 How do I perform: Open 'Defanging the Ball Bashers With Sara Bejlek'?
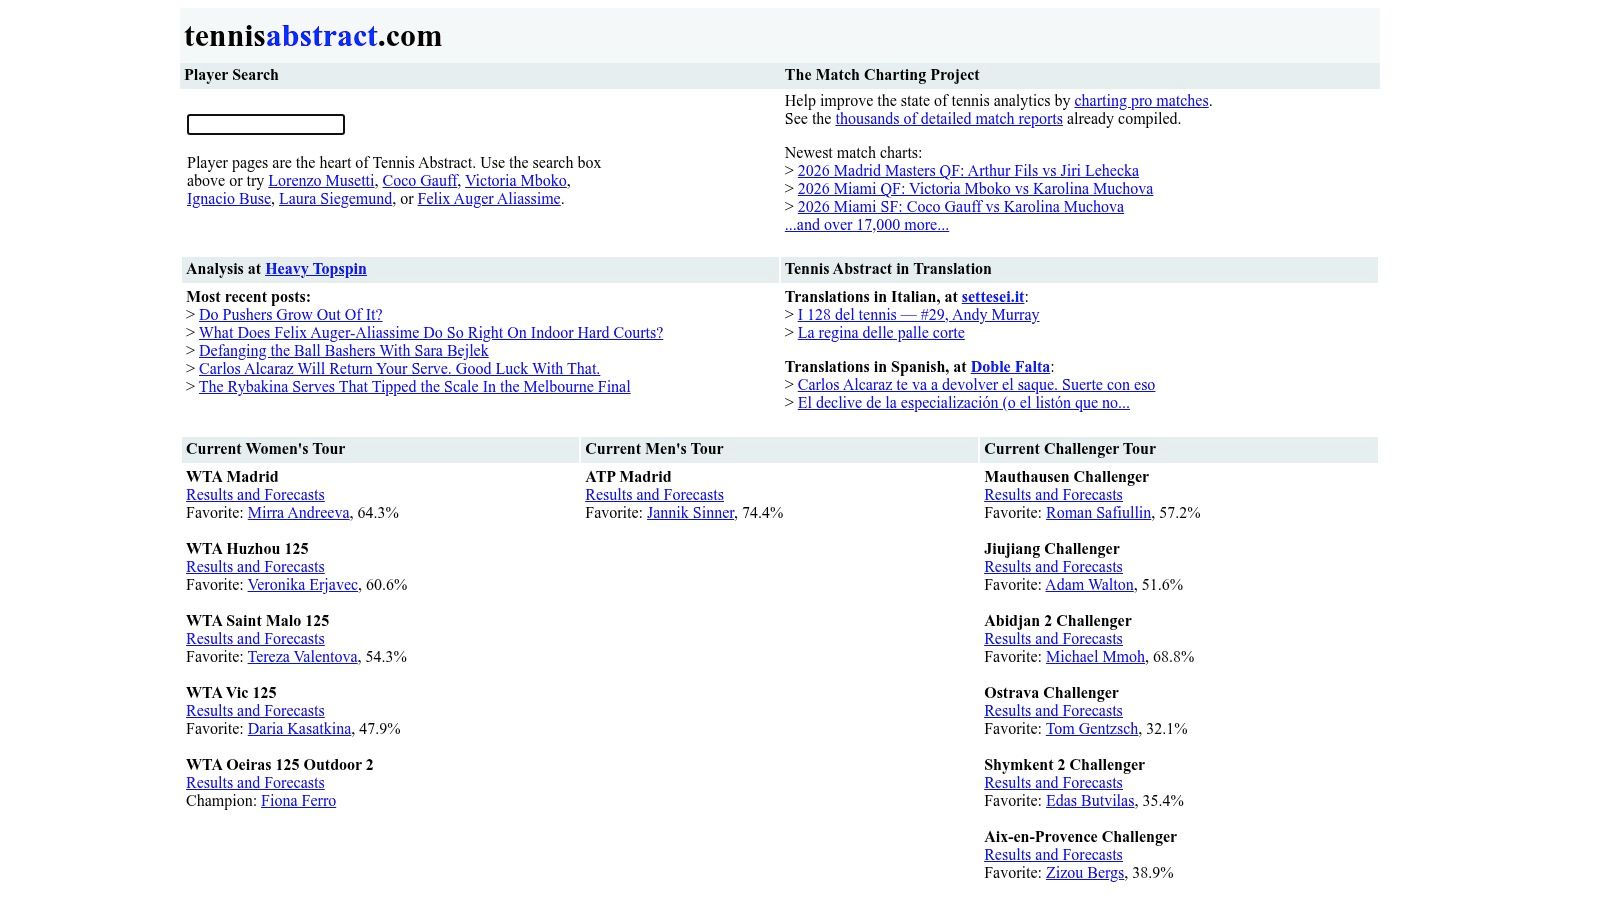(x=344, y=351)
